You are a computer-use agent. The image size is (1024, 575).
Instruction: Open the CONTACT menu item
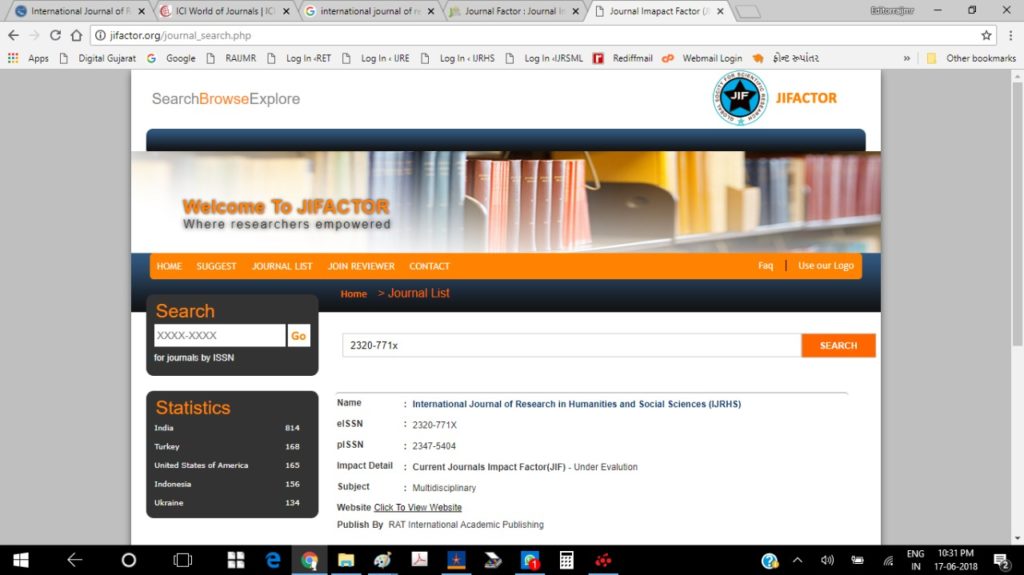pos(429,266)
